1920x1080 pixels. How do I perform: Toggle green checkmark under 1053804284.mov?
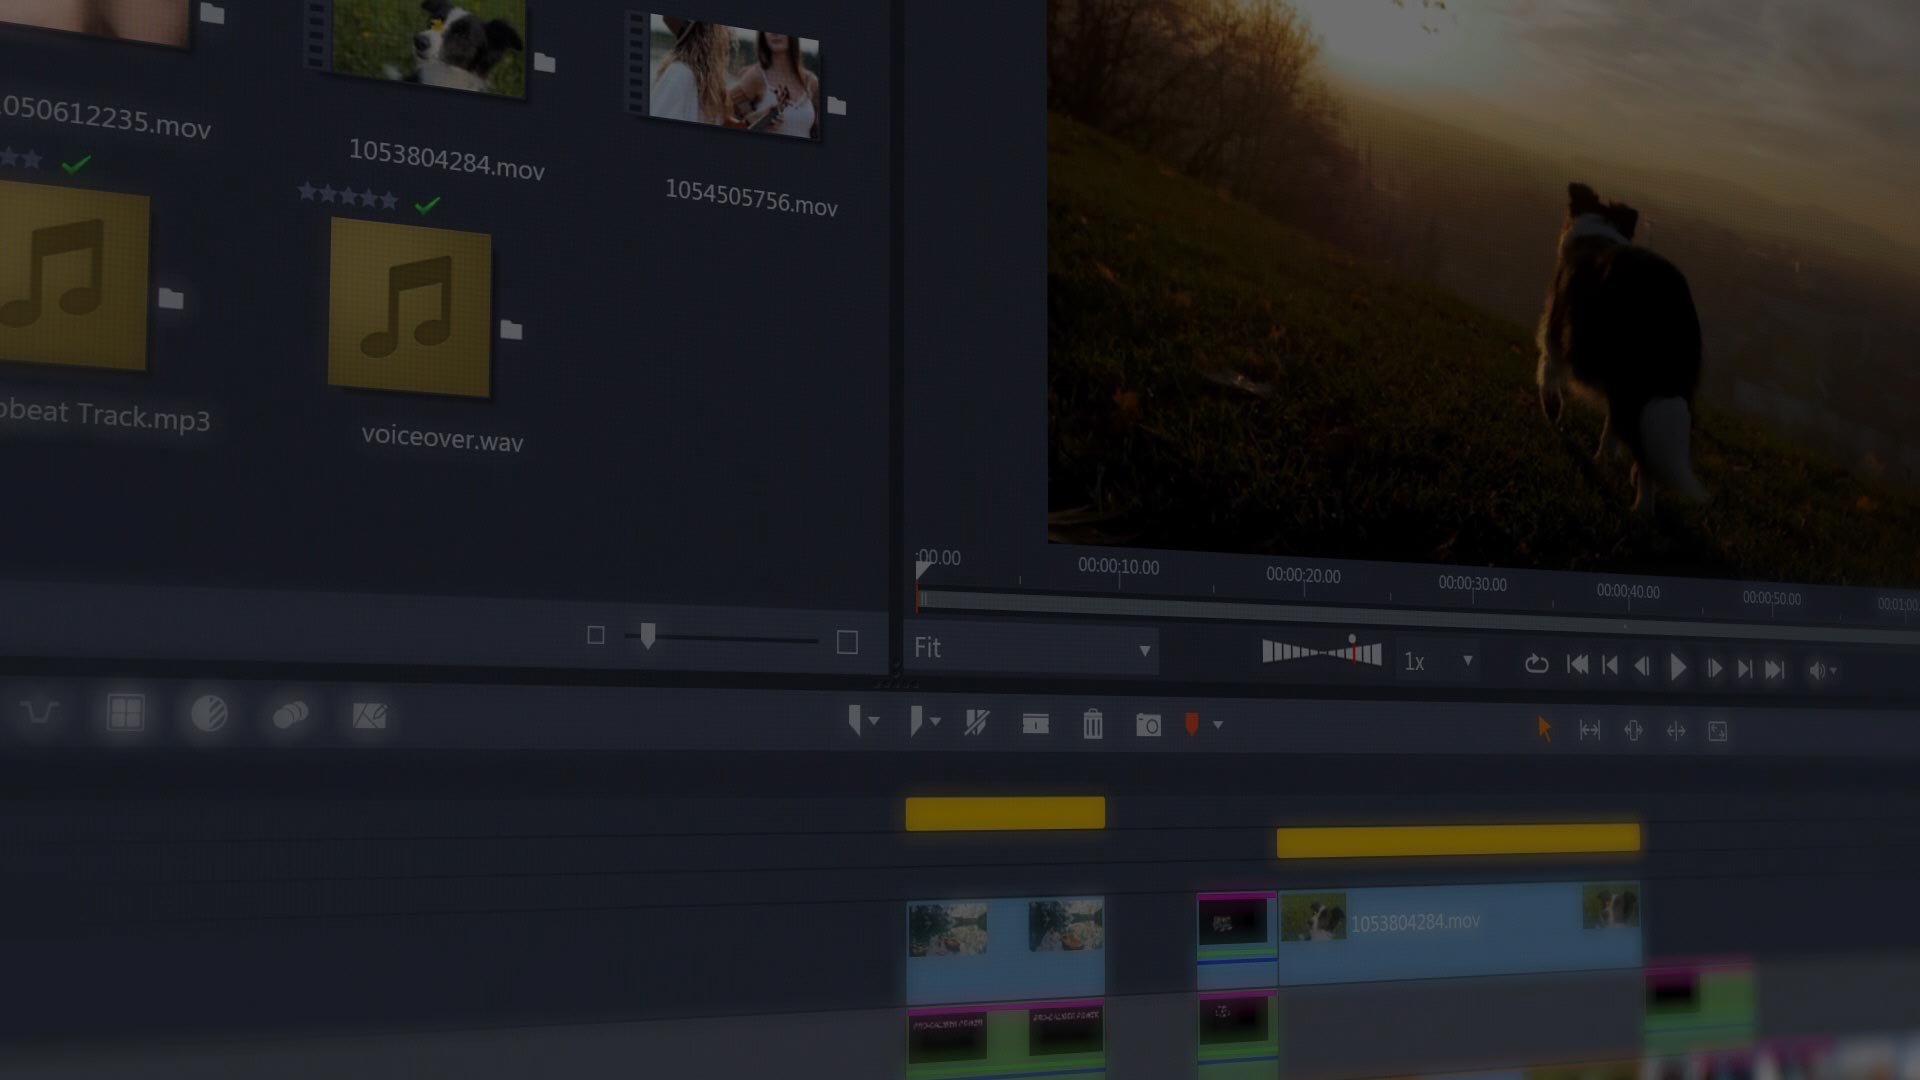click(x=427, y=205)
